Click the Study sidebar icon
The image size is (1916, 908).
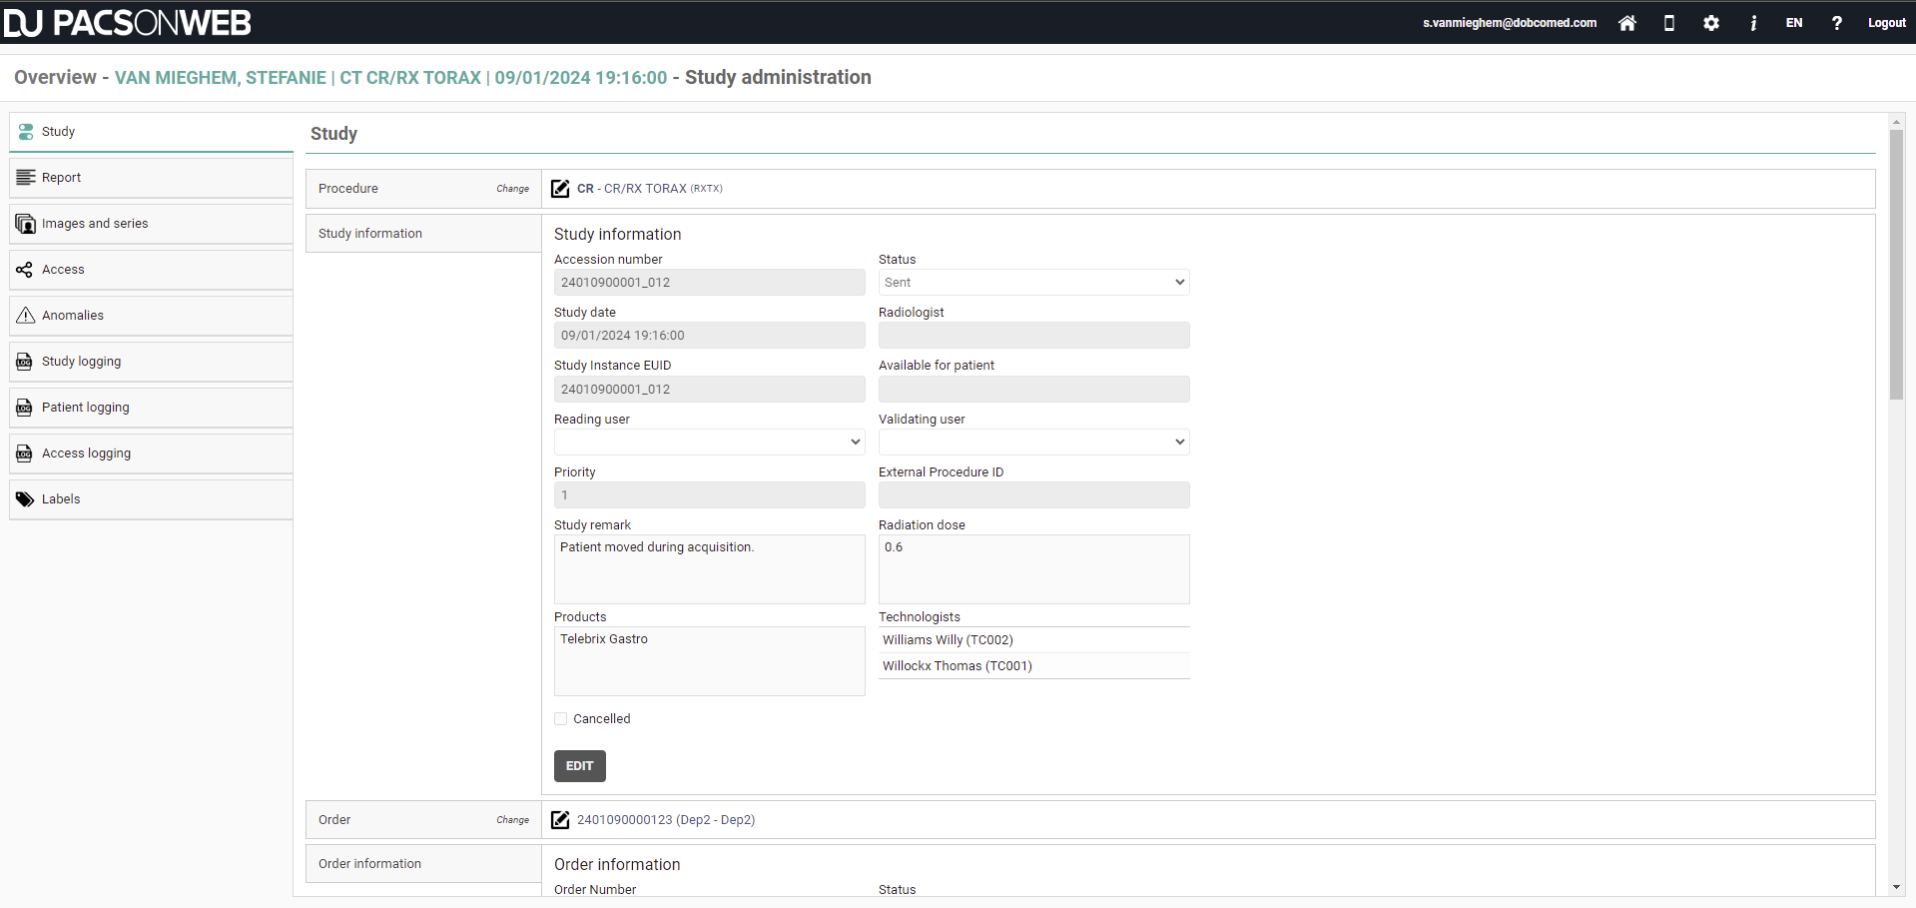pyautogui.click(x=26, y=132)
